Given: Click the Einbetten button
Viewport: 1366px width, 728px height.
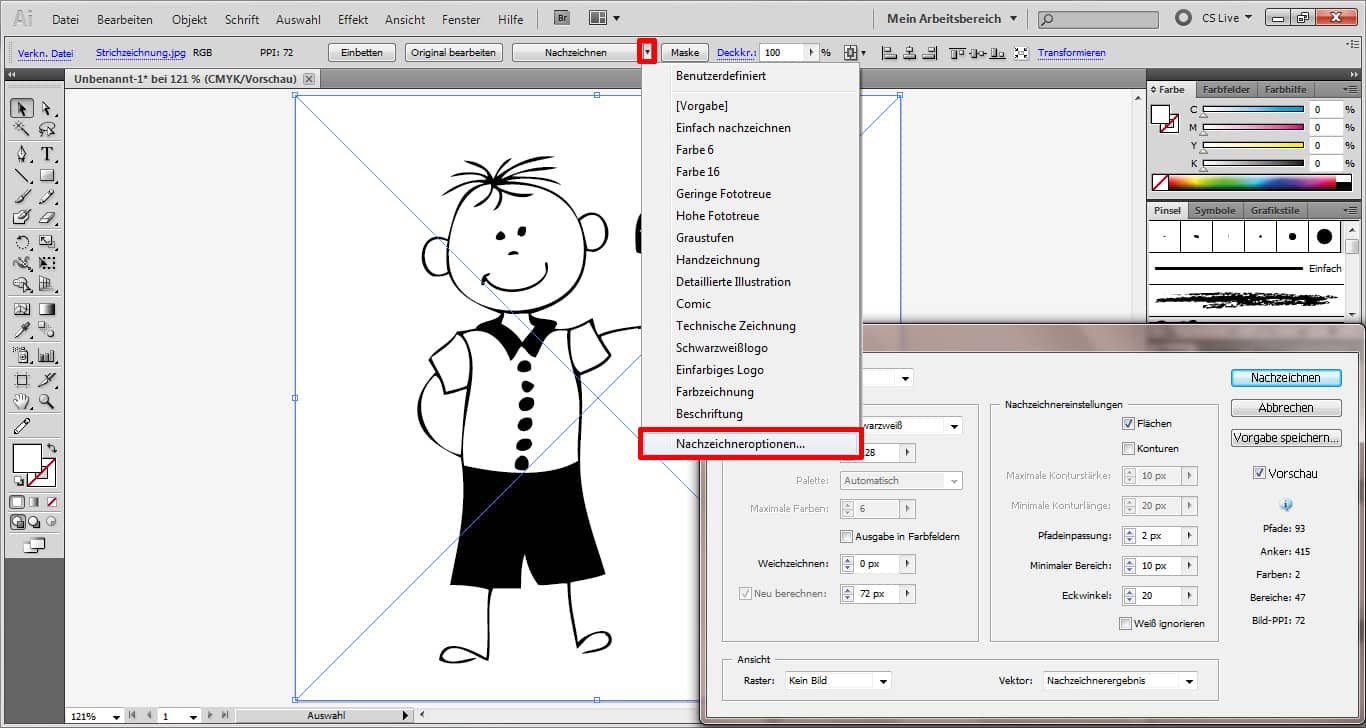Looking at the screenshot, I should coord(361,52).
